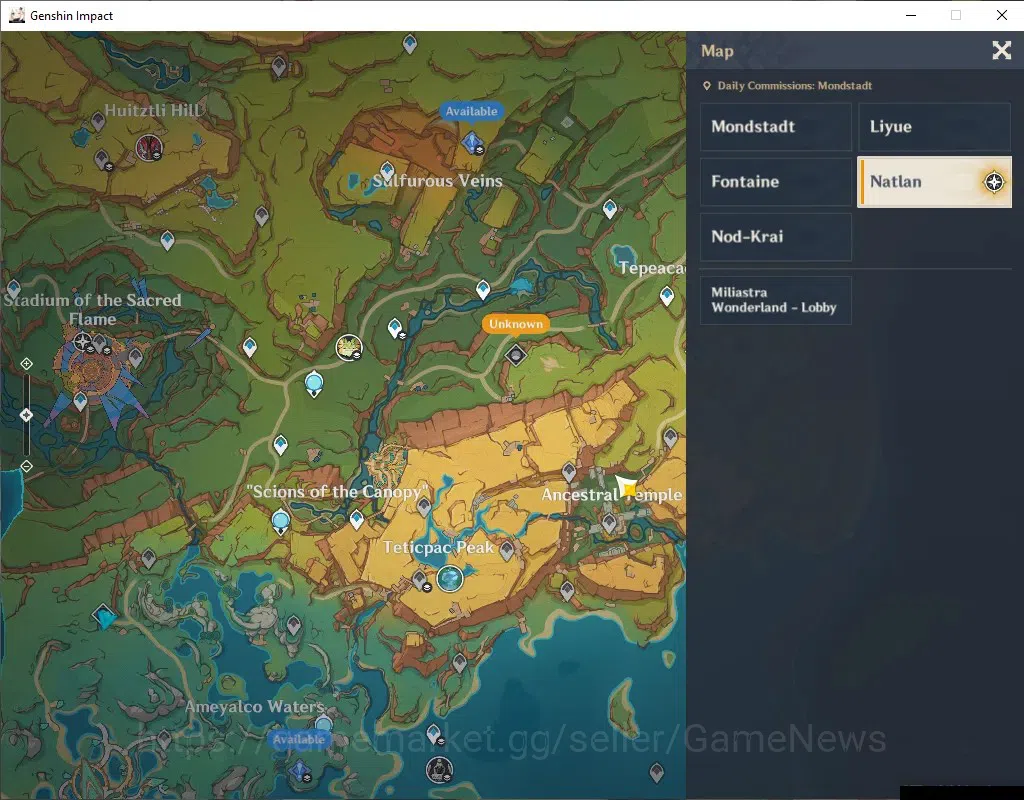Click the Statue of Seven at Teticpac Peak
Screen dimensions: 1024x800
click(450, 578)
